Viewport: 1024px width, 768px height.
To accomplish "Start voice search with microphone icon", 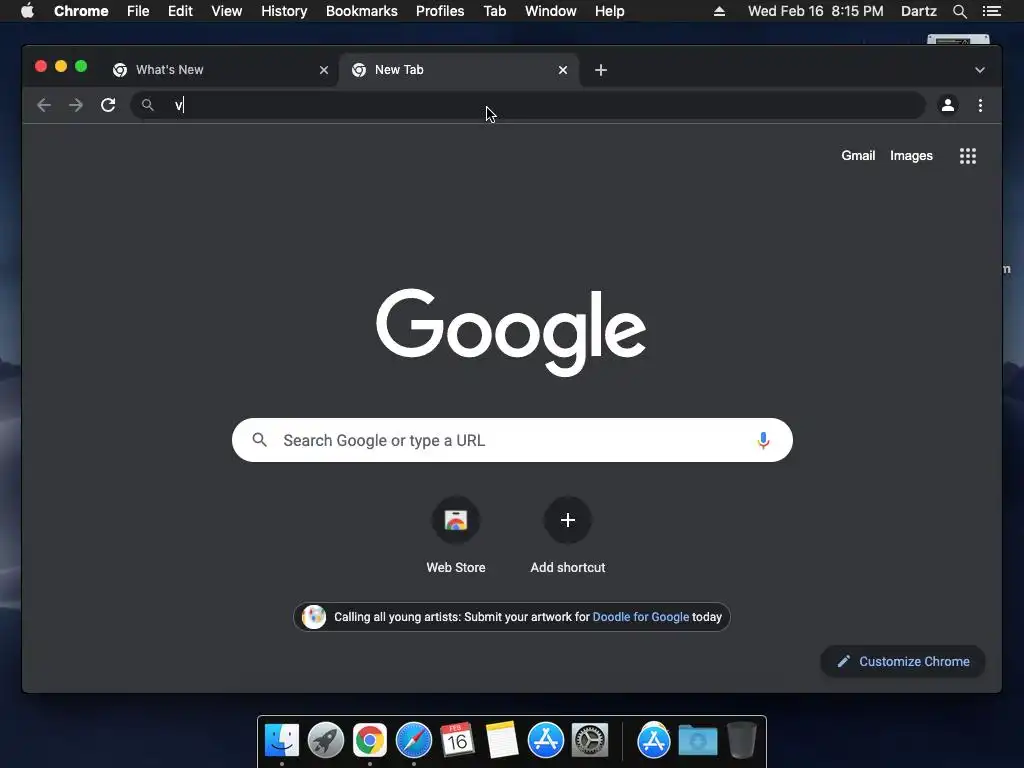I will coord(763,440).
